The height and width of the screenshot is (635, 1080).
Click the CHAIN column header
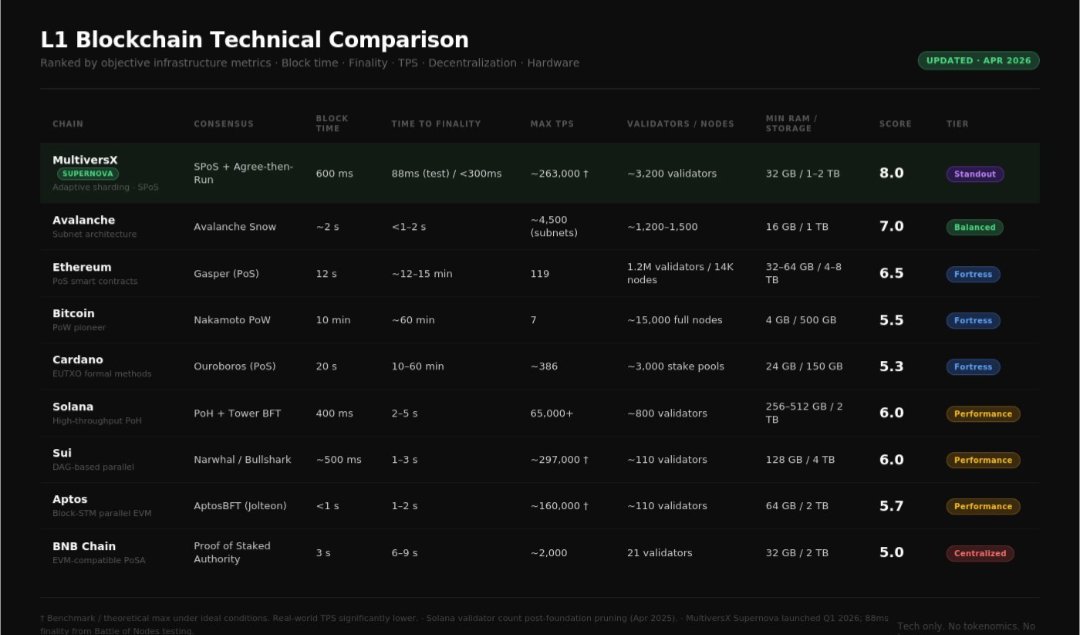tap(68, 124)
